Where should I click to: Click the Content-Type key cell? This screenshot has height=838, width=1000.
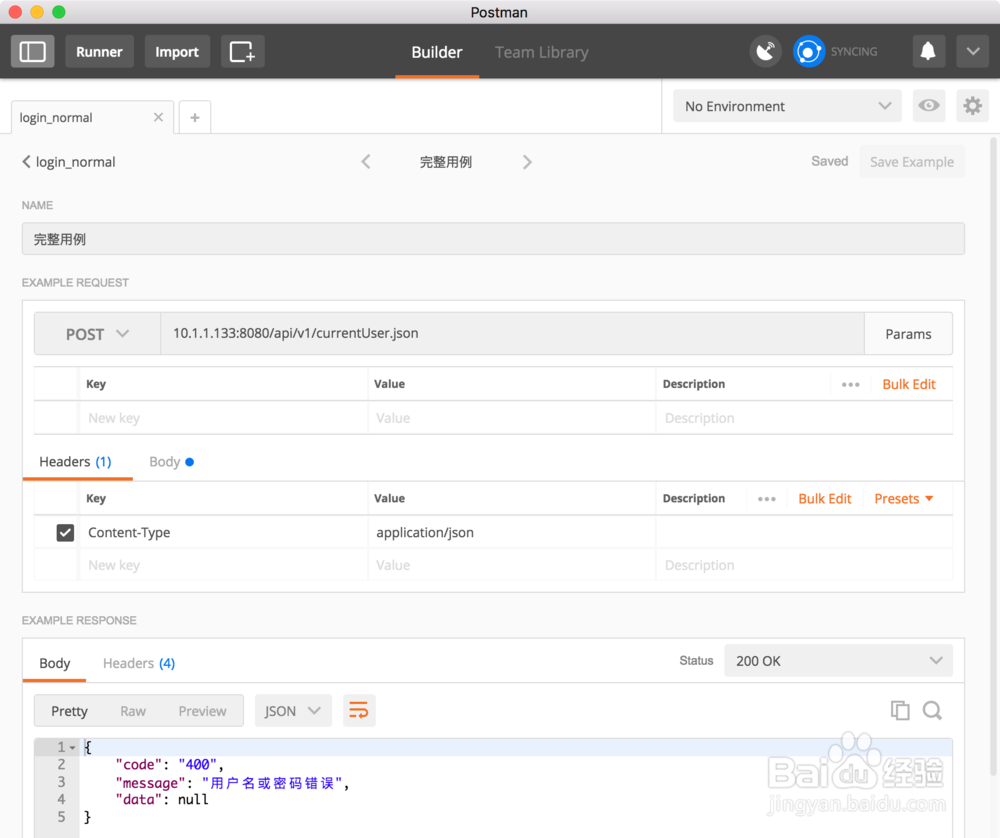[x=223, y=533]
